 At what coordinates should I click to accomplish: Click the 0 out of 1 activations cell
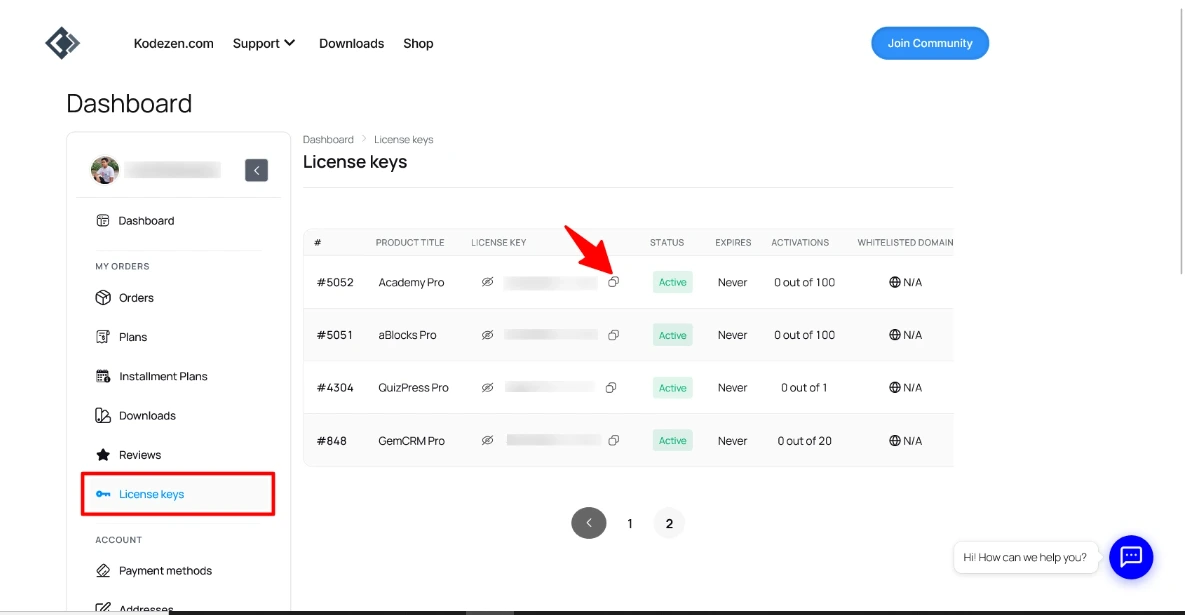click(x=804, y=388)
